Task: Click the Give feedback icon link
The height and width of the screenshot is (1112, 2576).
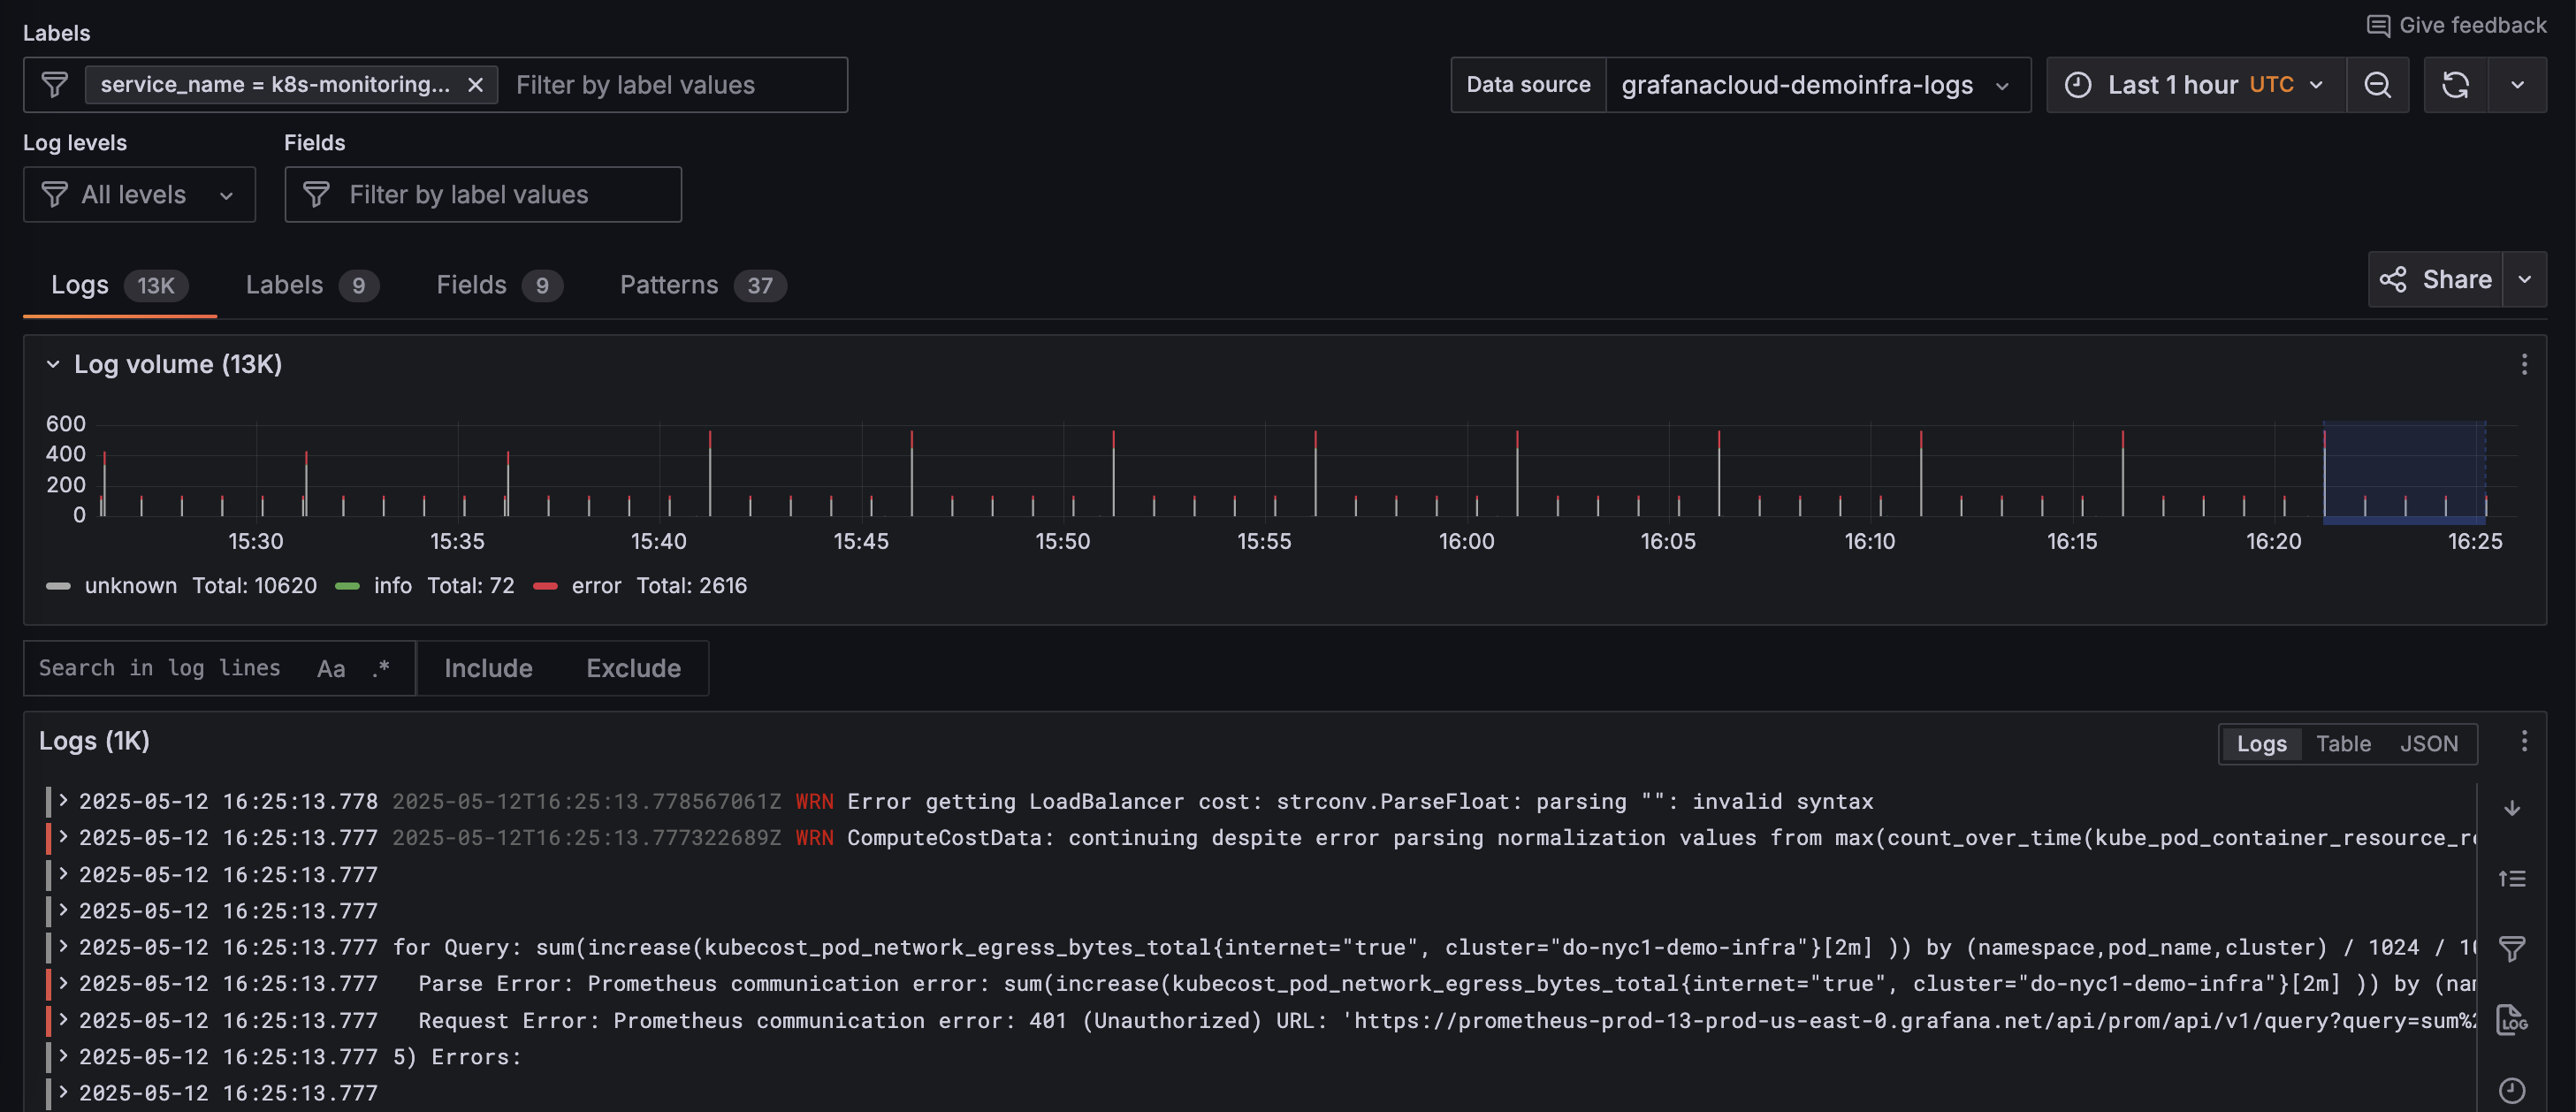Action: [2378, 26]
